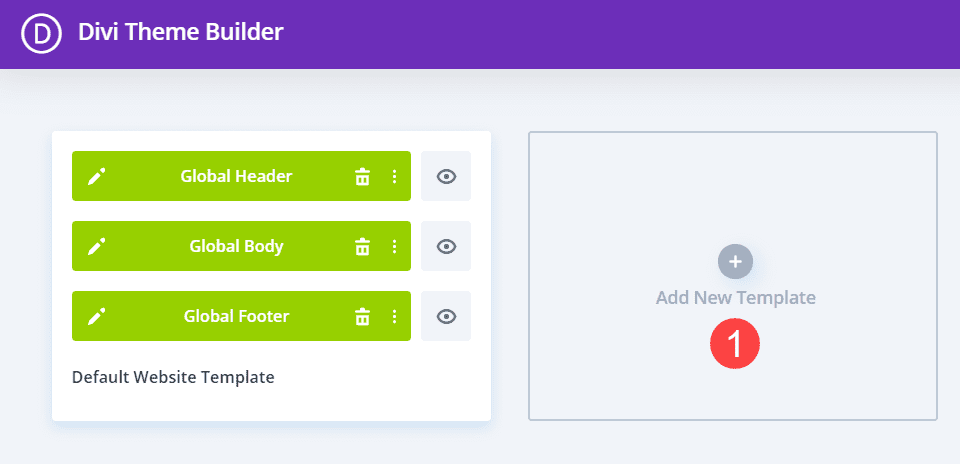Click the Divi Theme Builder heading

[181, 33]
